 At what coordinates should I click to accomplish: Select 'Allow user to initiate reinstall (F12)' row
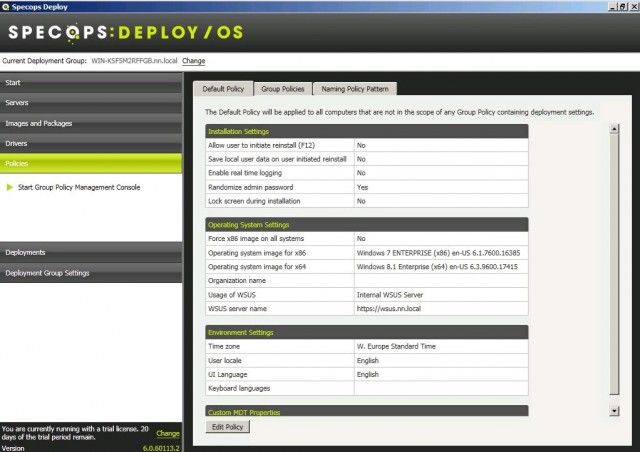(x=367, y=145)
